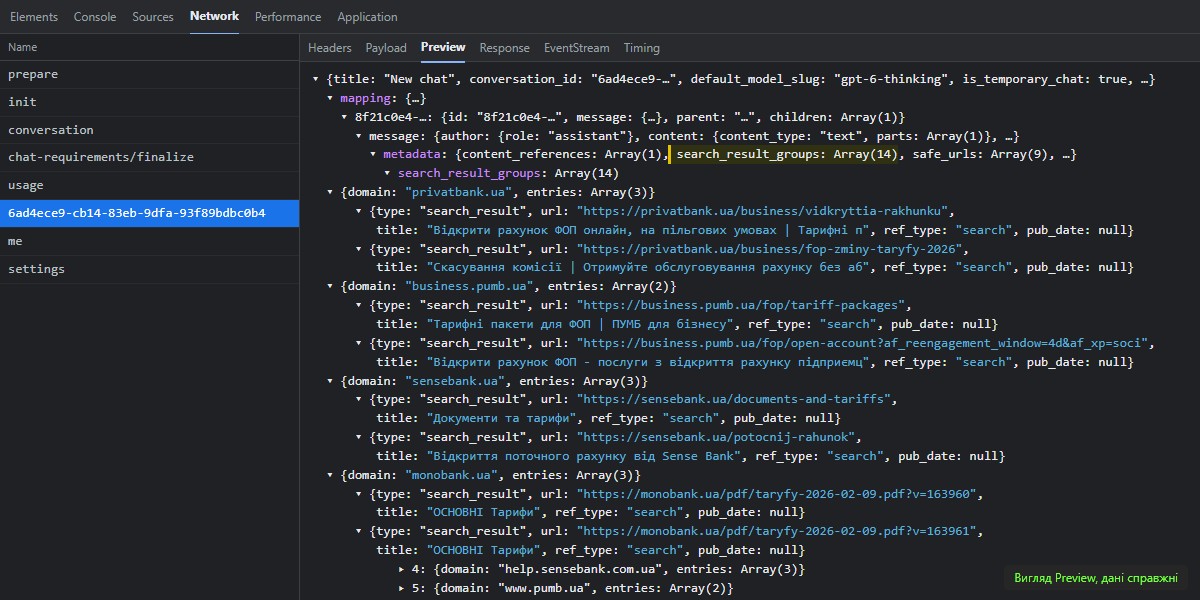The image size is (1200, 600).
Task: Click the title value "Документи та тарифи"
Action: click(x=501, y=418)
